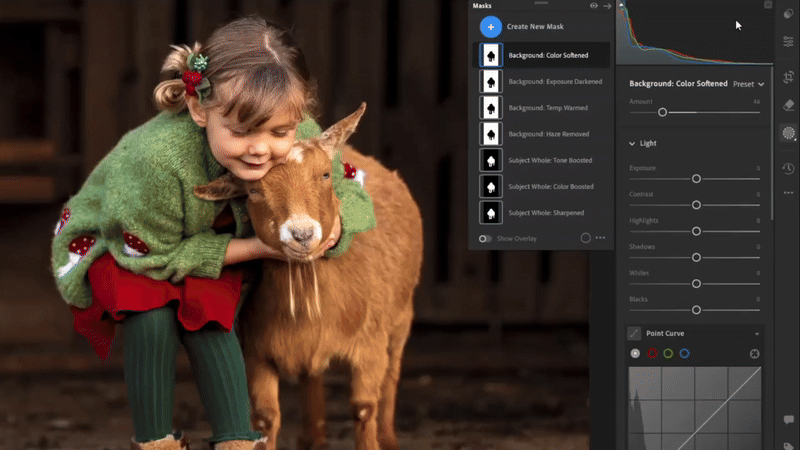Open the Versions history icon
Screen dimensions: 800x450
[788, 168]
